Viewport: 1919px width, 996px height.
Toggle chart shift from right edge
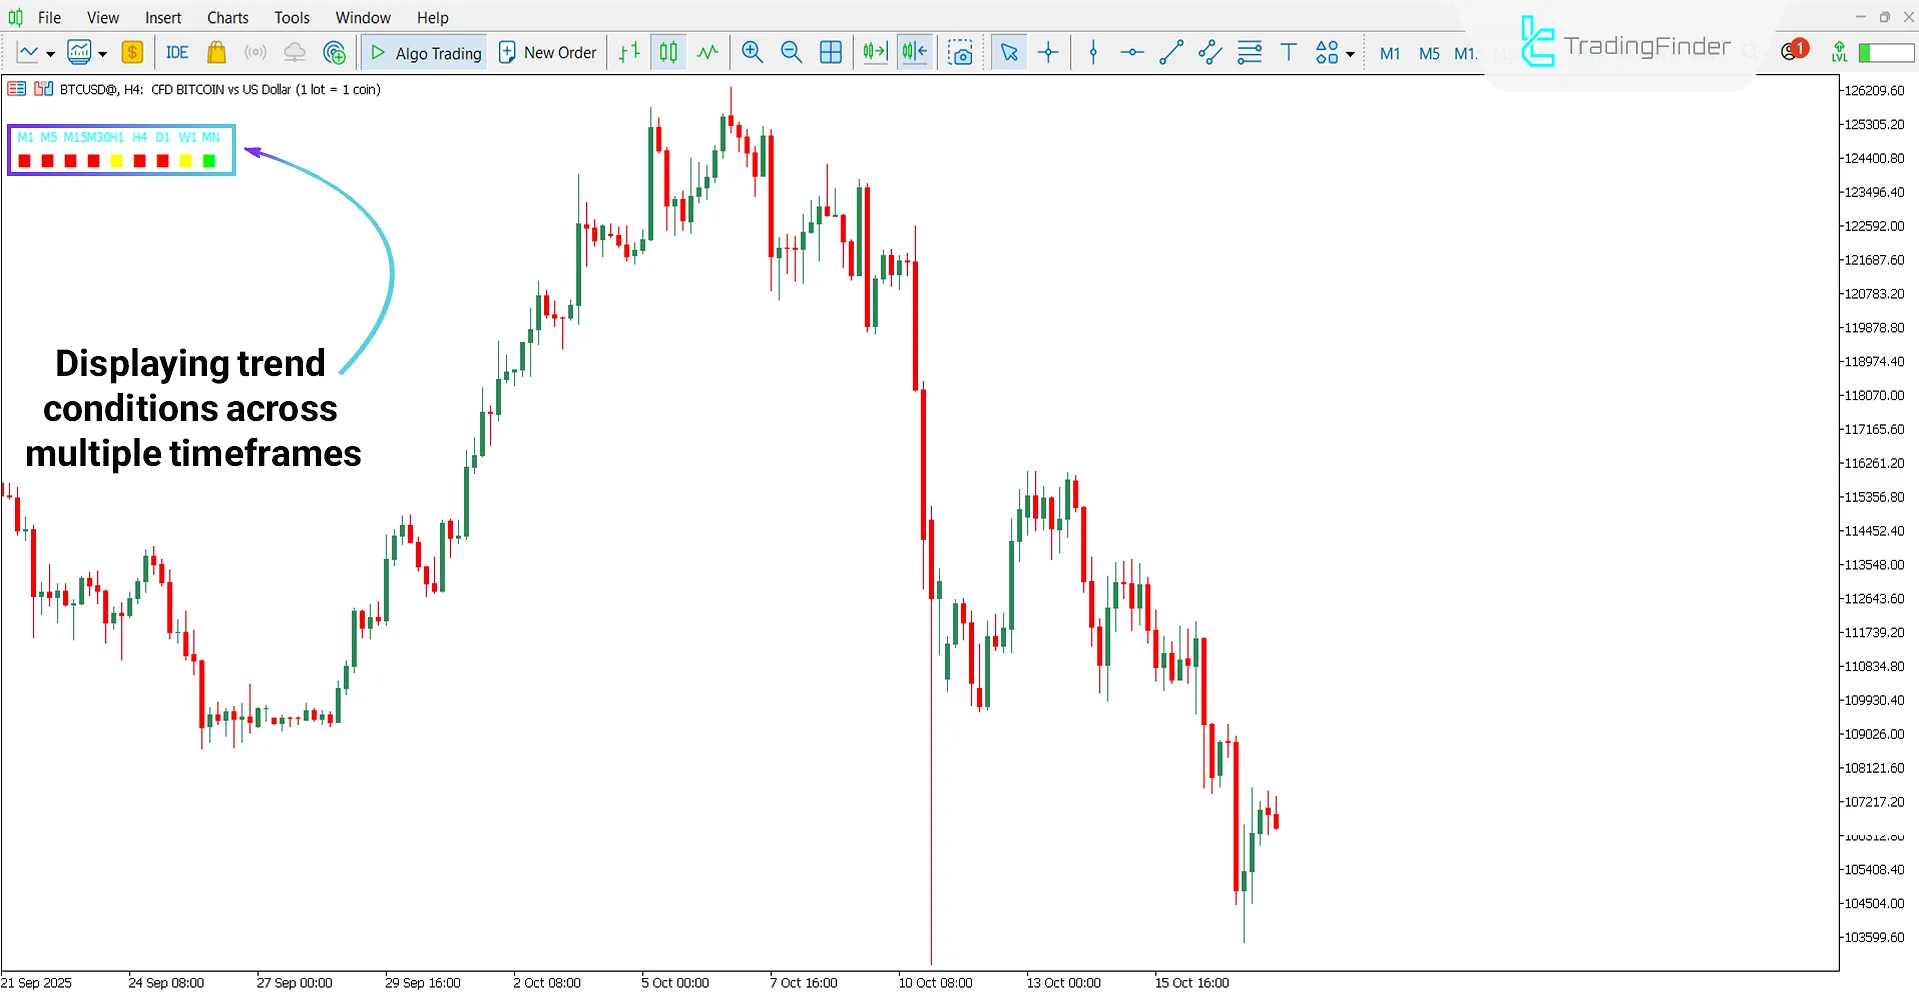tap(914, 52)
